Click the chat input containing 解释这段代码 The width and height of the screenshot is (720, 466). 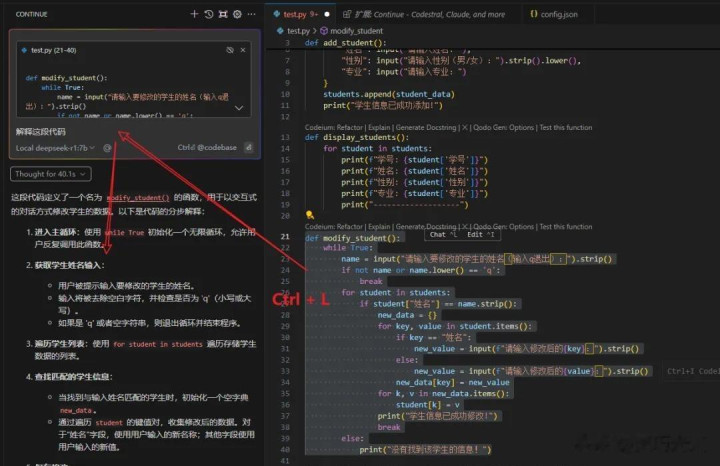(133, 132)
